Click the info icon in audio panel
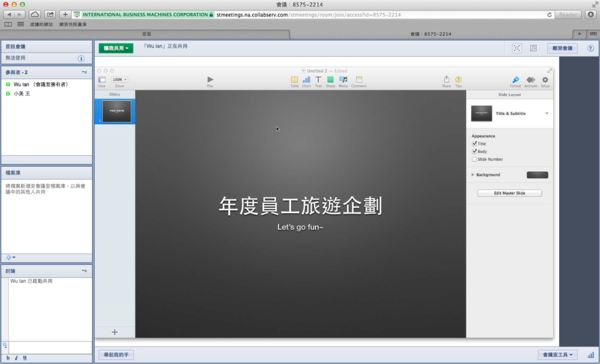The height and width of the screenshot is (364, 600). point(81,58)
